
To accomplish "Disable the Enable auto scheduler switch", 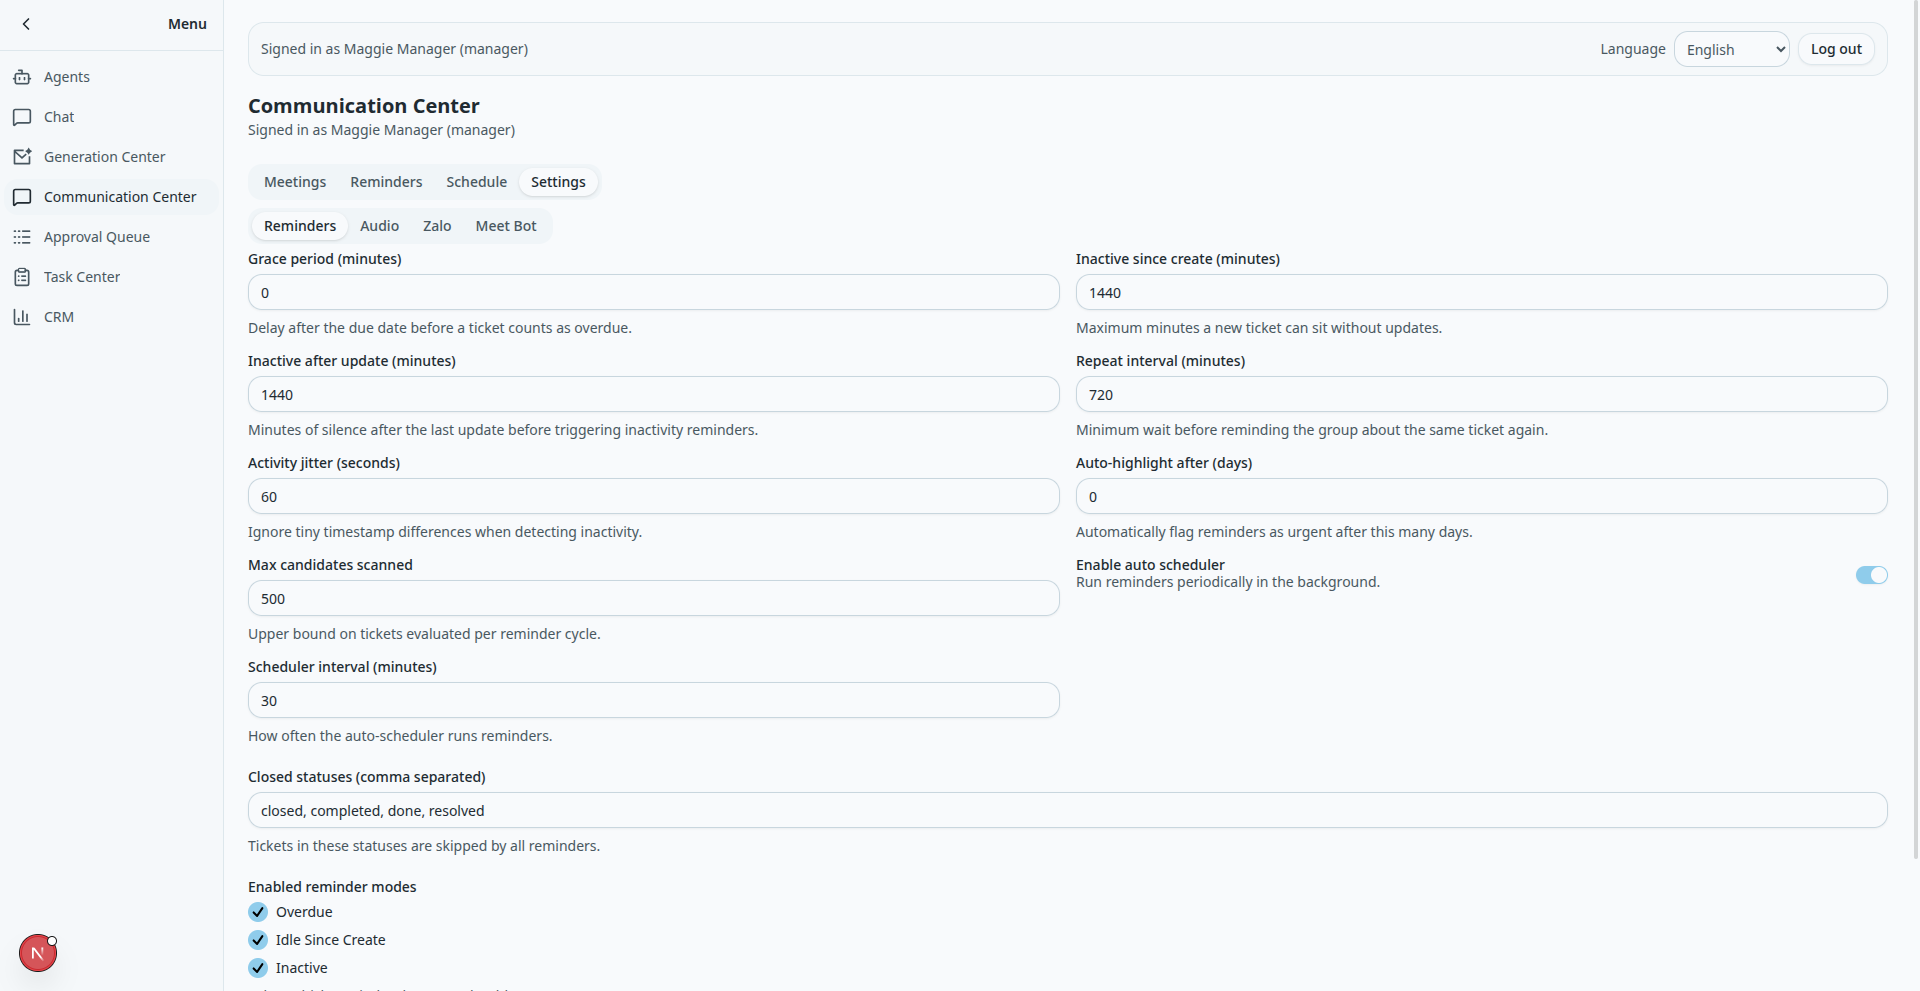I will (1871, 575).
